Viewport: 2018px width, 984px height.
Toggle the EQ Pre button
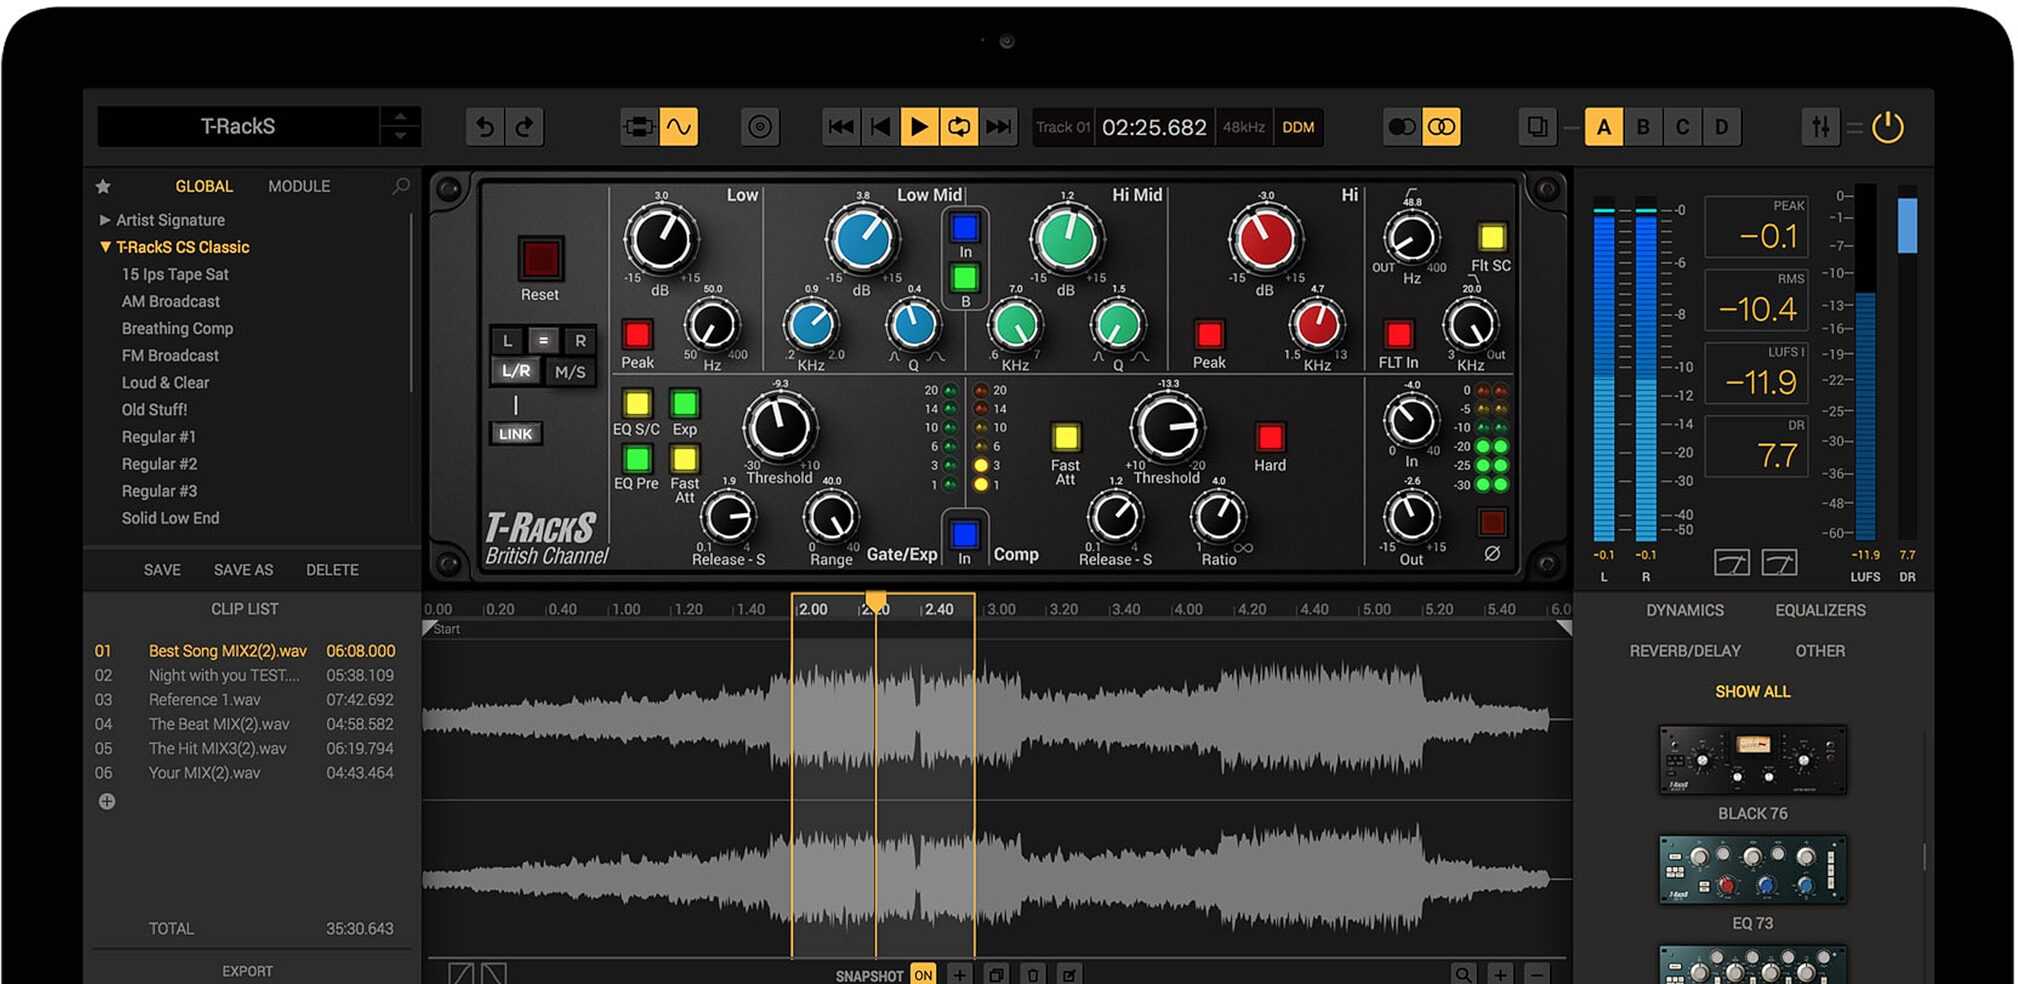(x=637, y=459)
